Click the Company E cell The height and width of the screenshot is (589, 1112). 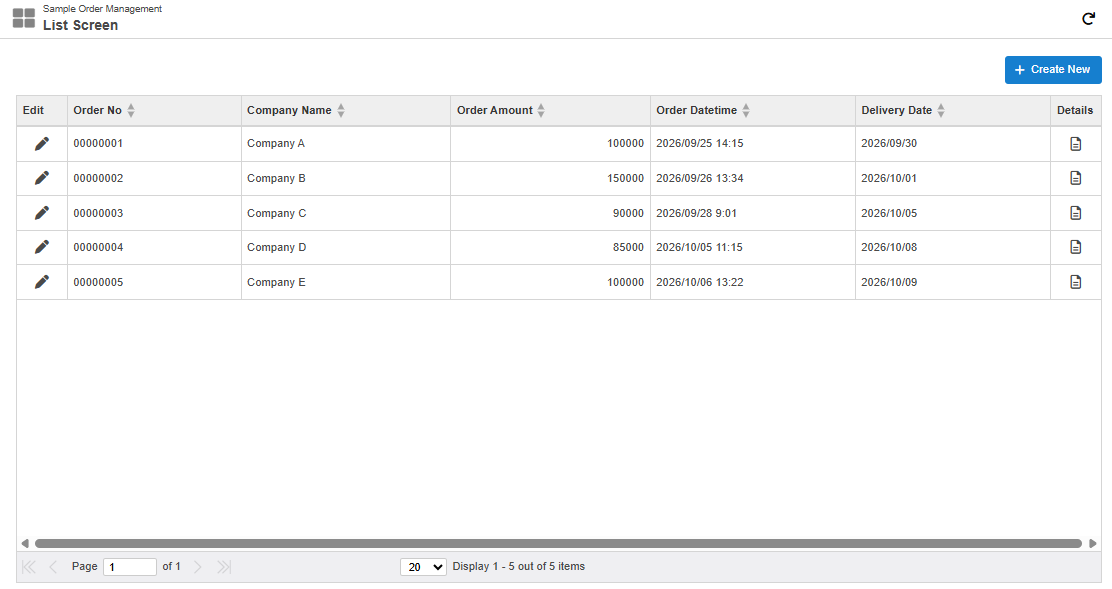[345, 282]
